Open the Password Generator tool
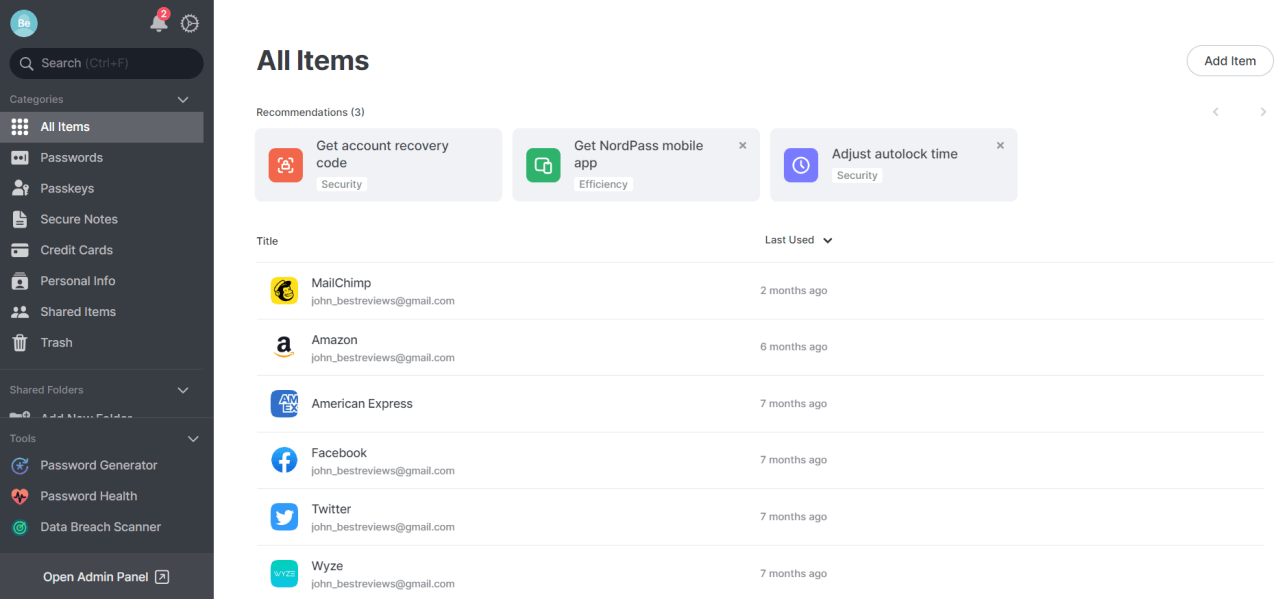The height and width of the screenshot is (599, 1280). [x=98, y=465]
